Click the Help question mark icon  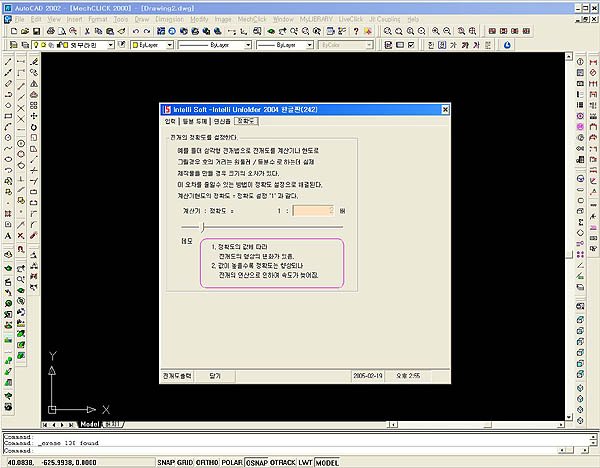[356, 31]
